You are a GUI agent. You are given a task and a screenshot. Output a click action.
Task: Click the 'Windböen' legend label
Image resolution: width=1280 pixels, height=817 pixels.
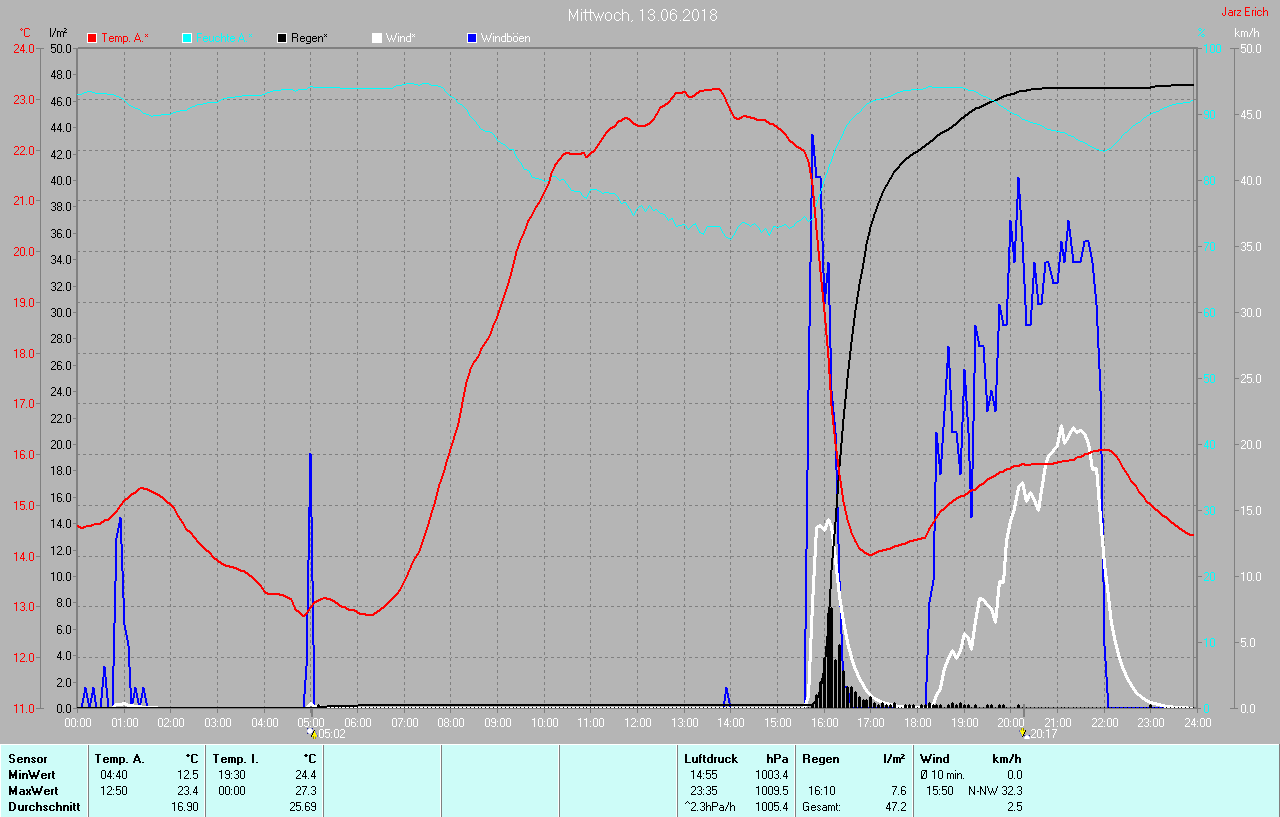click(505, 38)
